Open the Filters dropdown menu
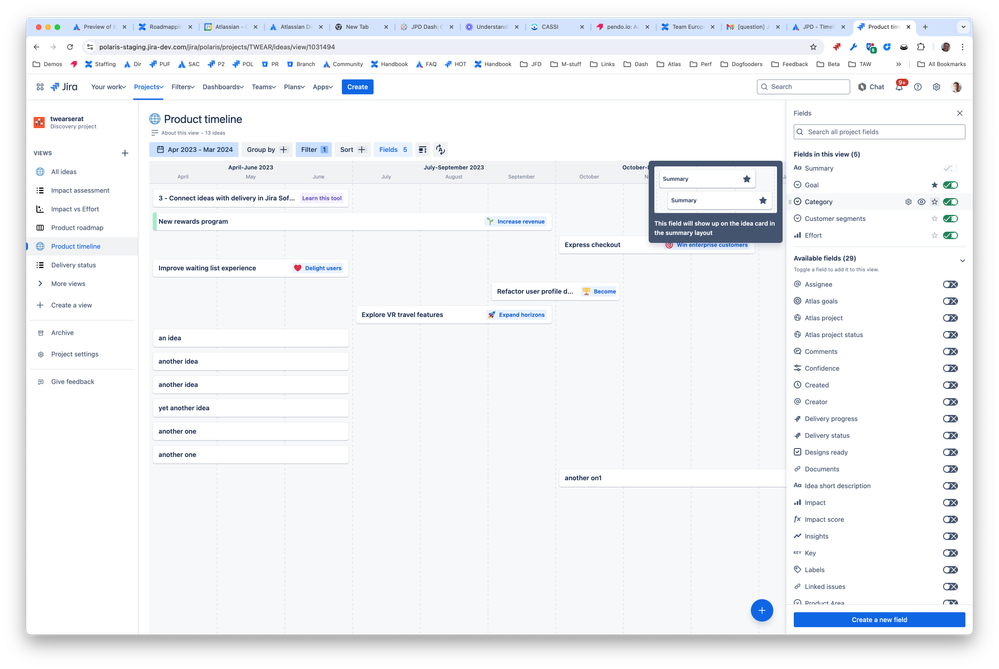The height and width of the screenshot is (669, 999). pos(183,87)
